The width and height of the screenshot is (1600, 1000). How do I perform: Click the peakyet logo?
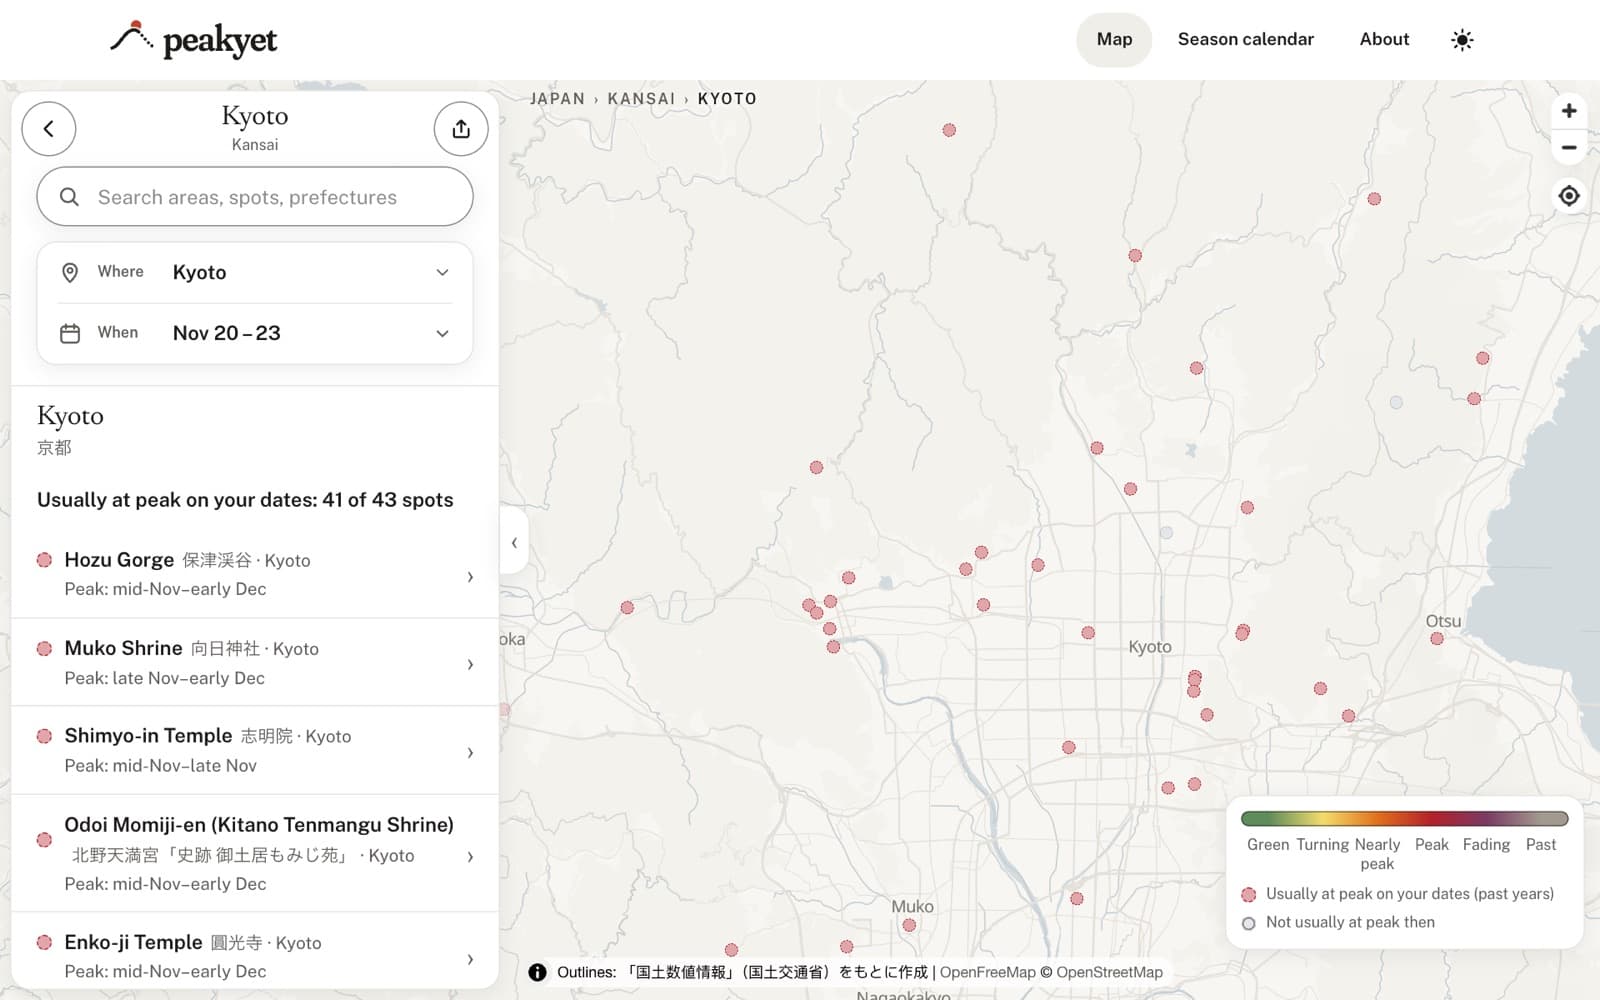193,40
